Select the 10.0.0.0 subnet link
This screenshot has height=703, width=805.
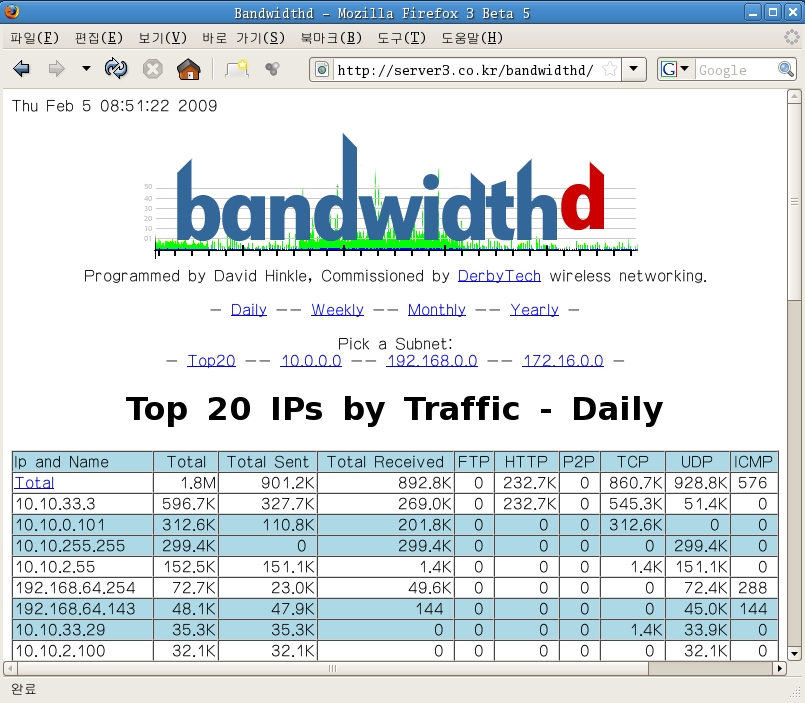point(311,360)
